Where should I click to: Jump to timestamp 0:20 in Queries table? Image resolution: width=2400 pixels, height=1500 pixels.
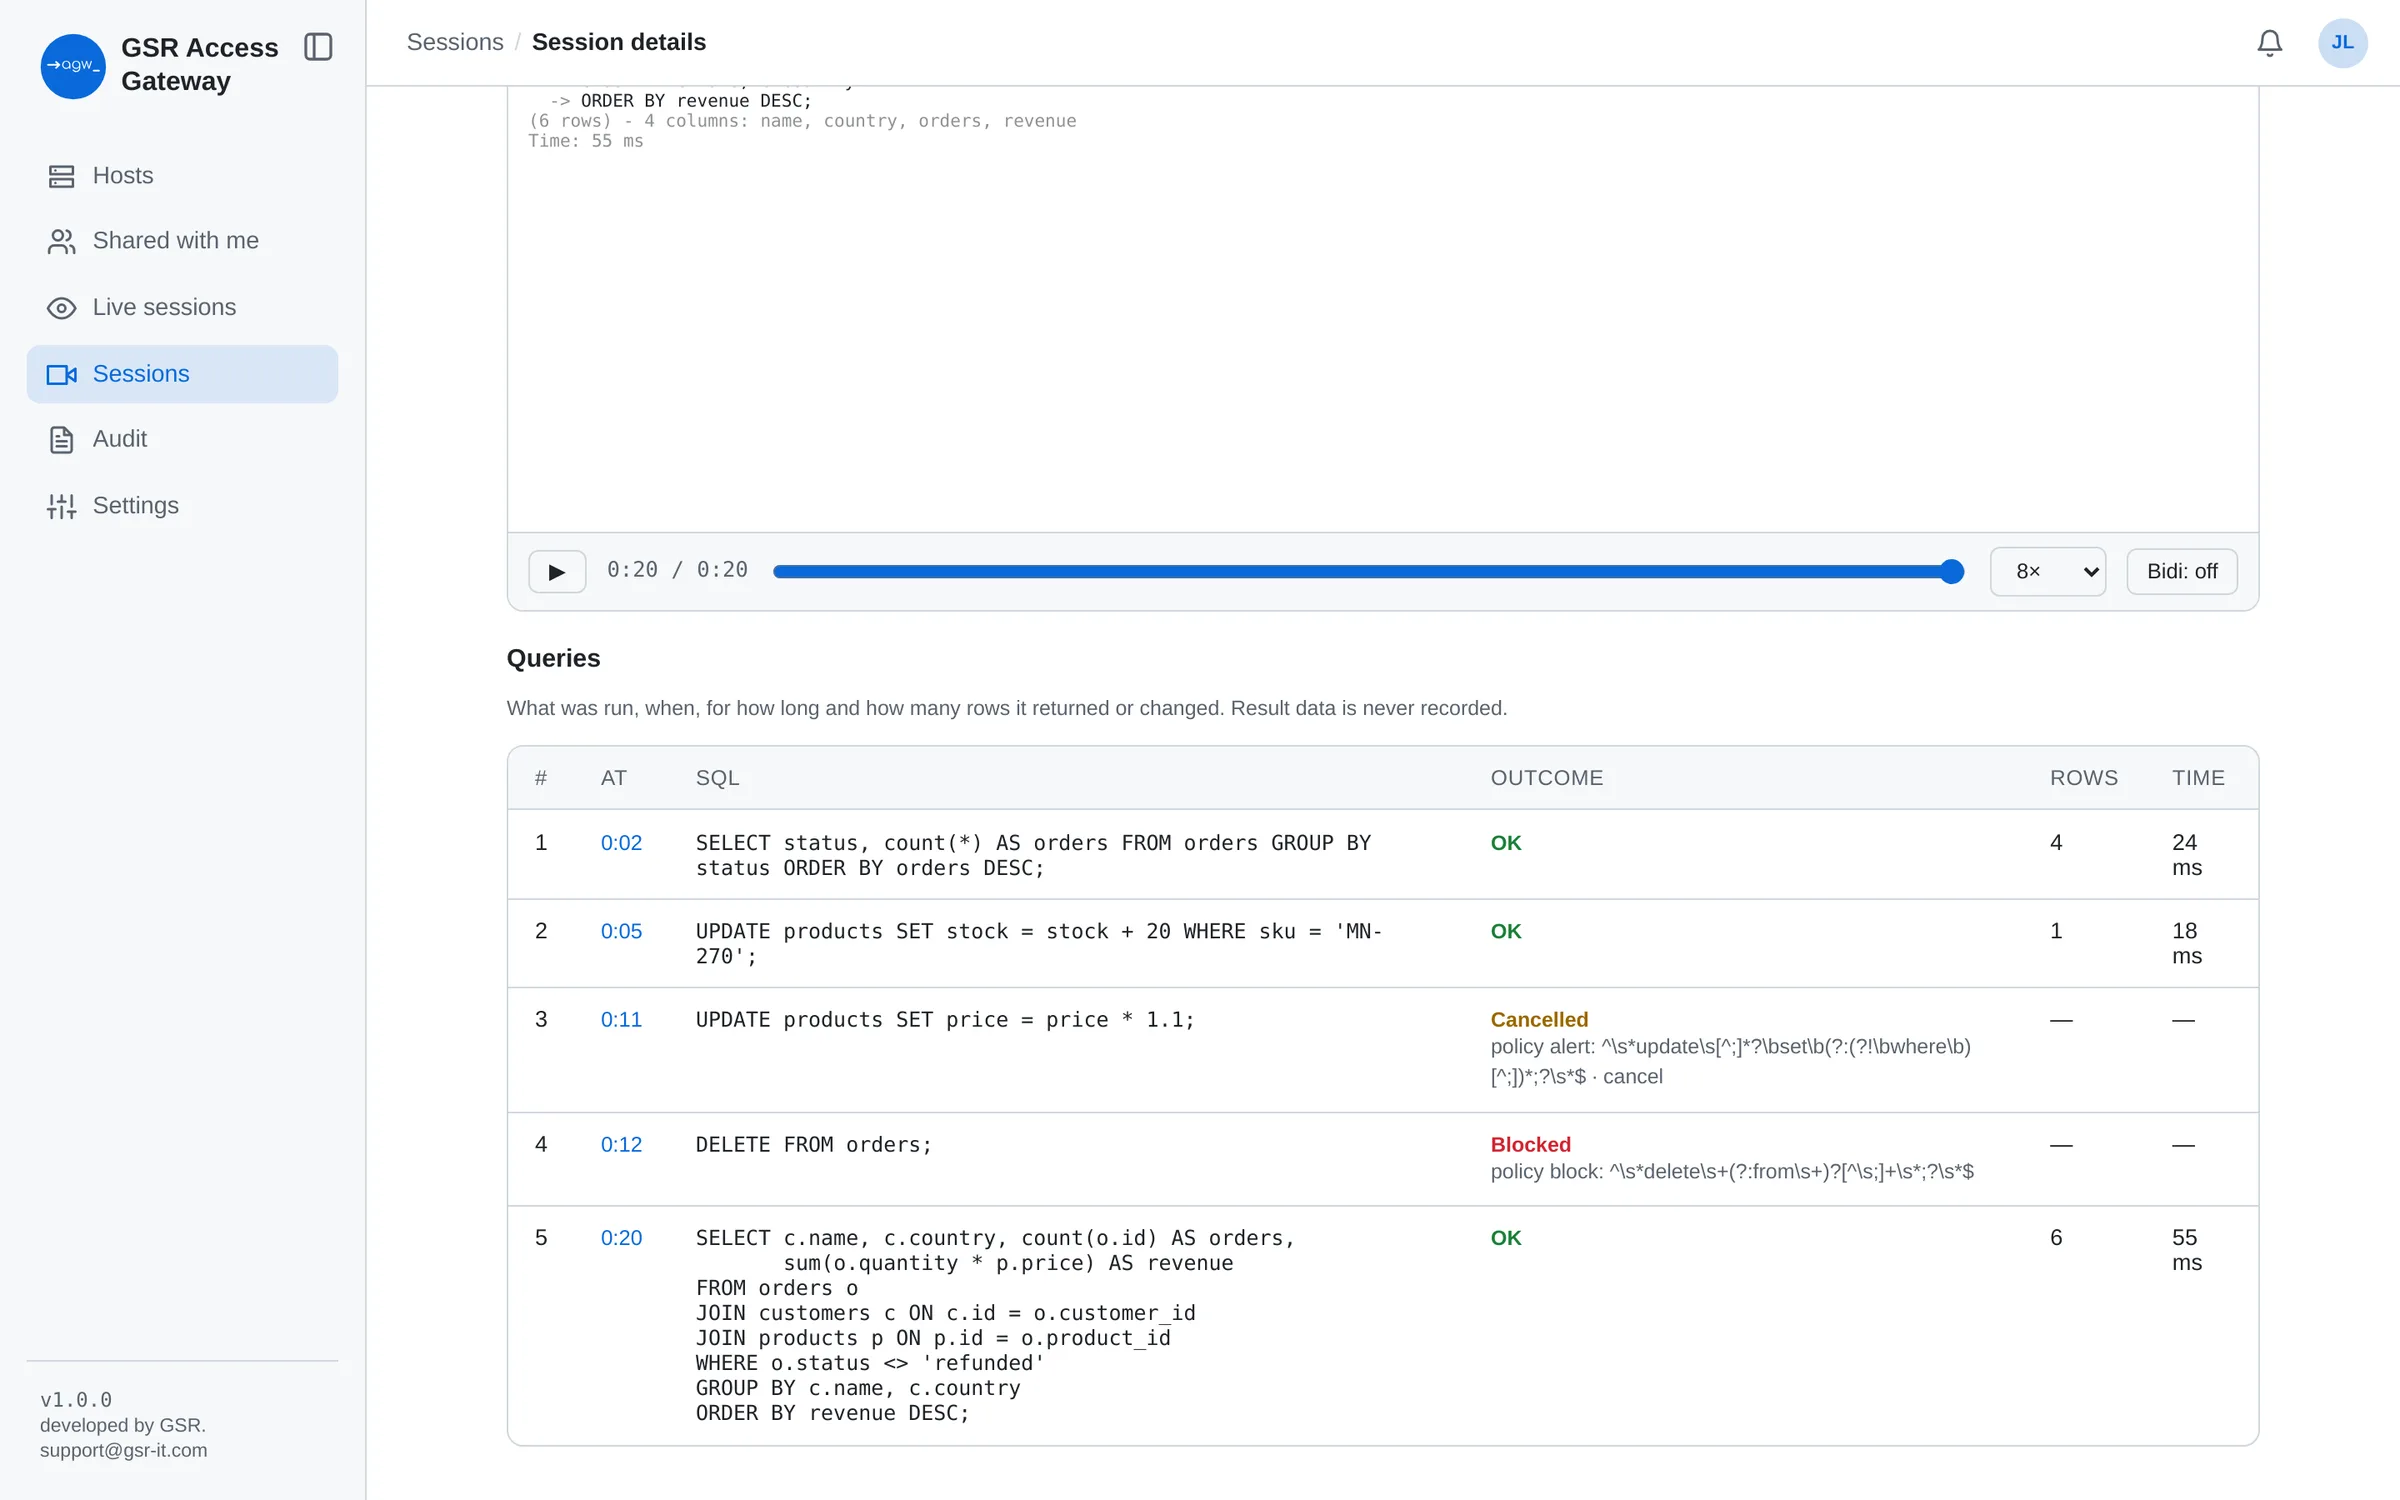click(621, 1238)
